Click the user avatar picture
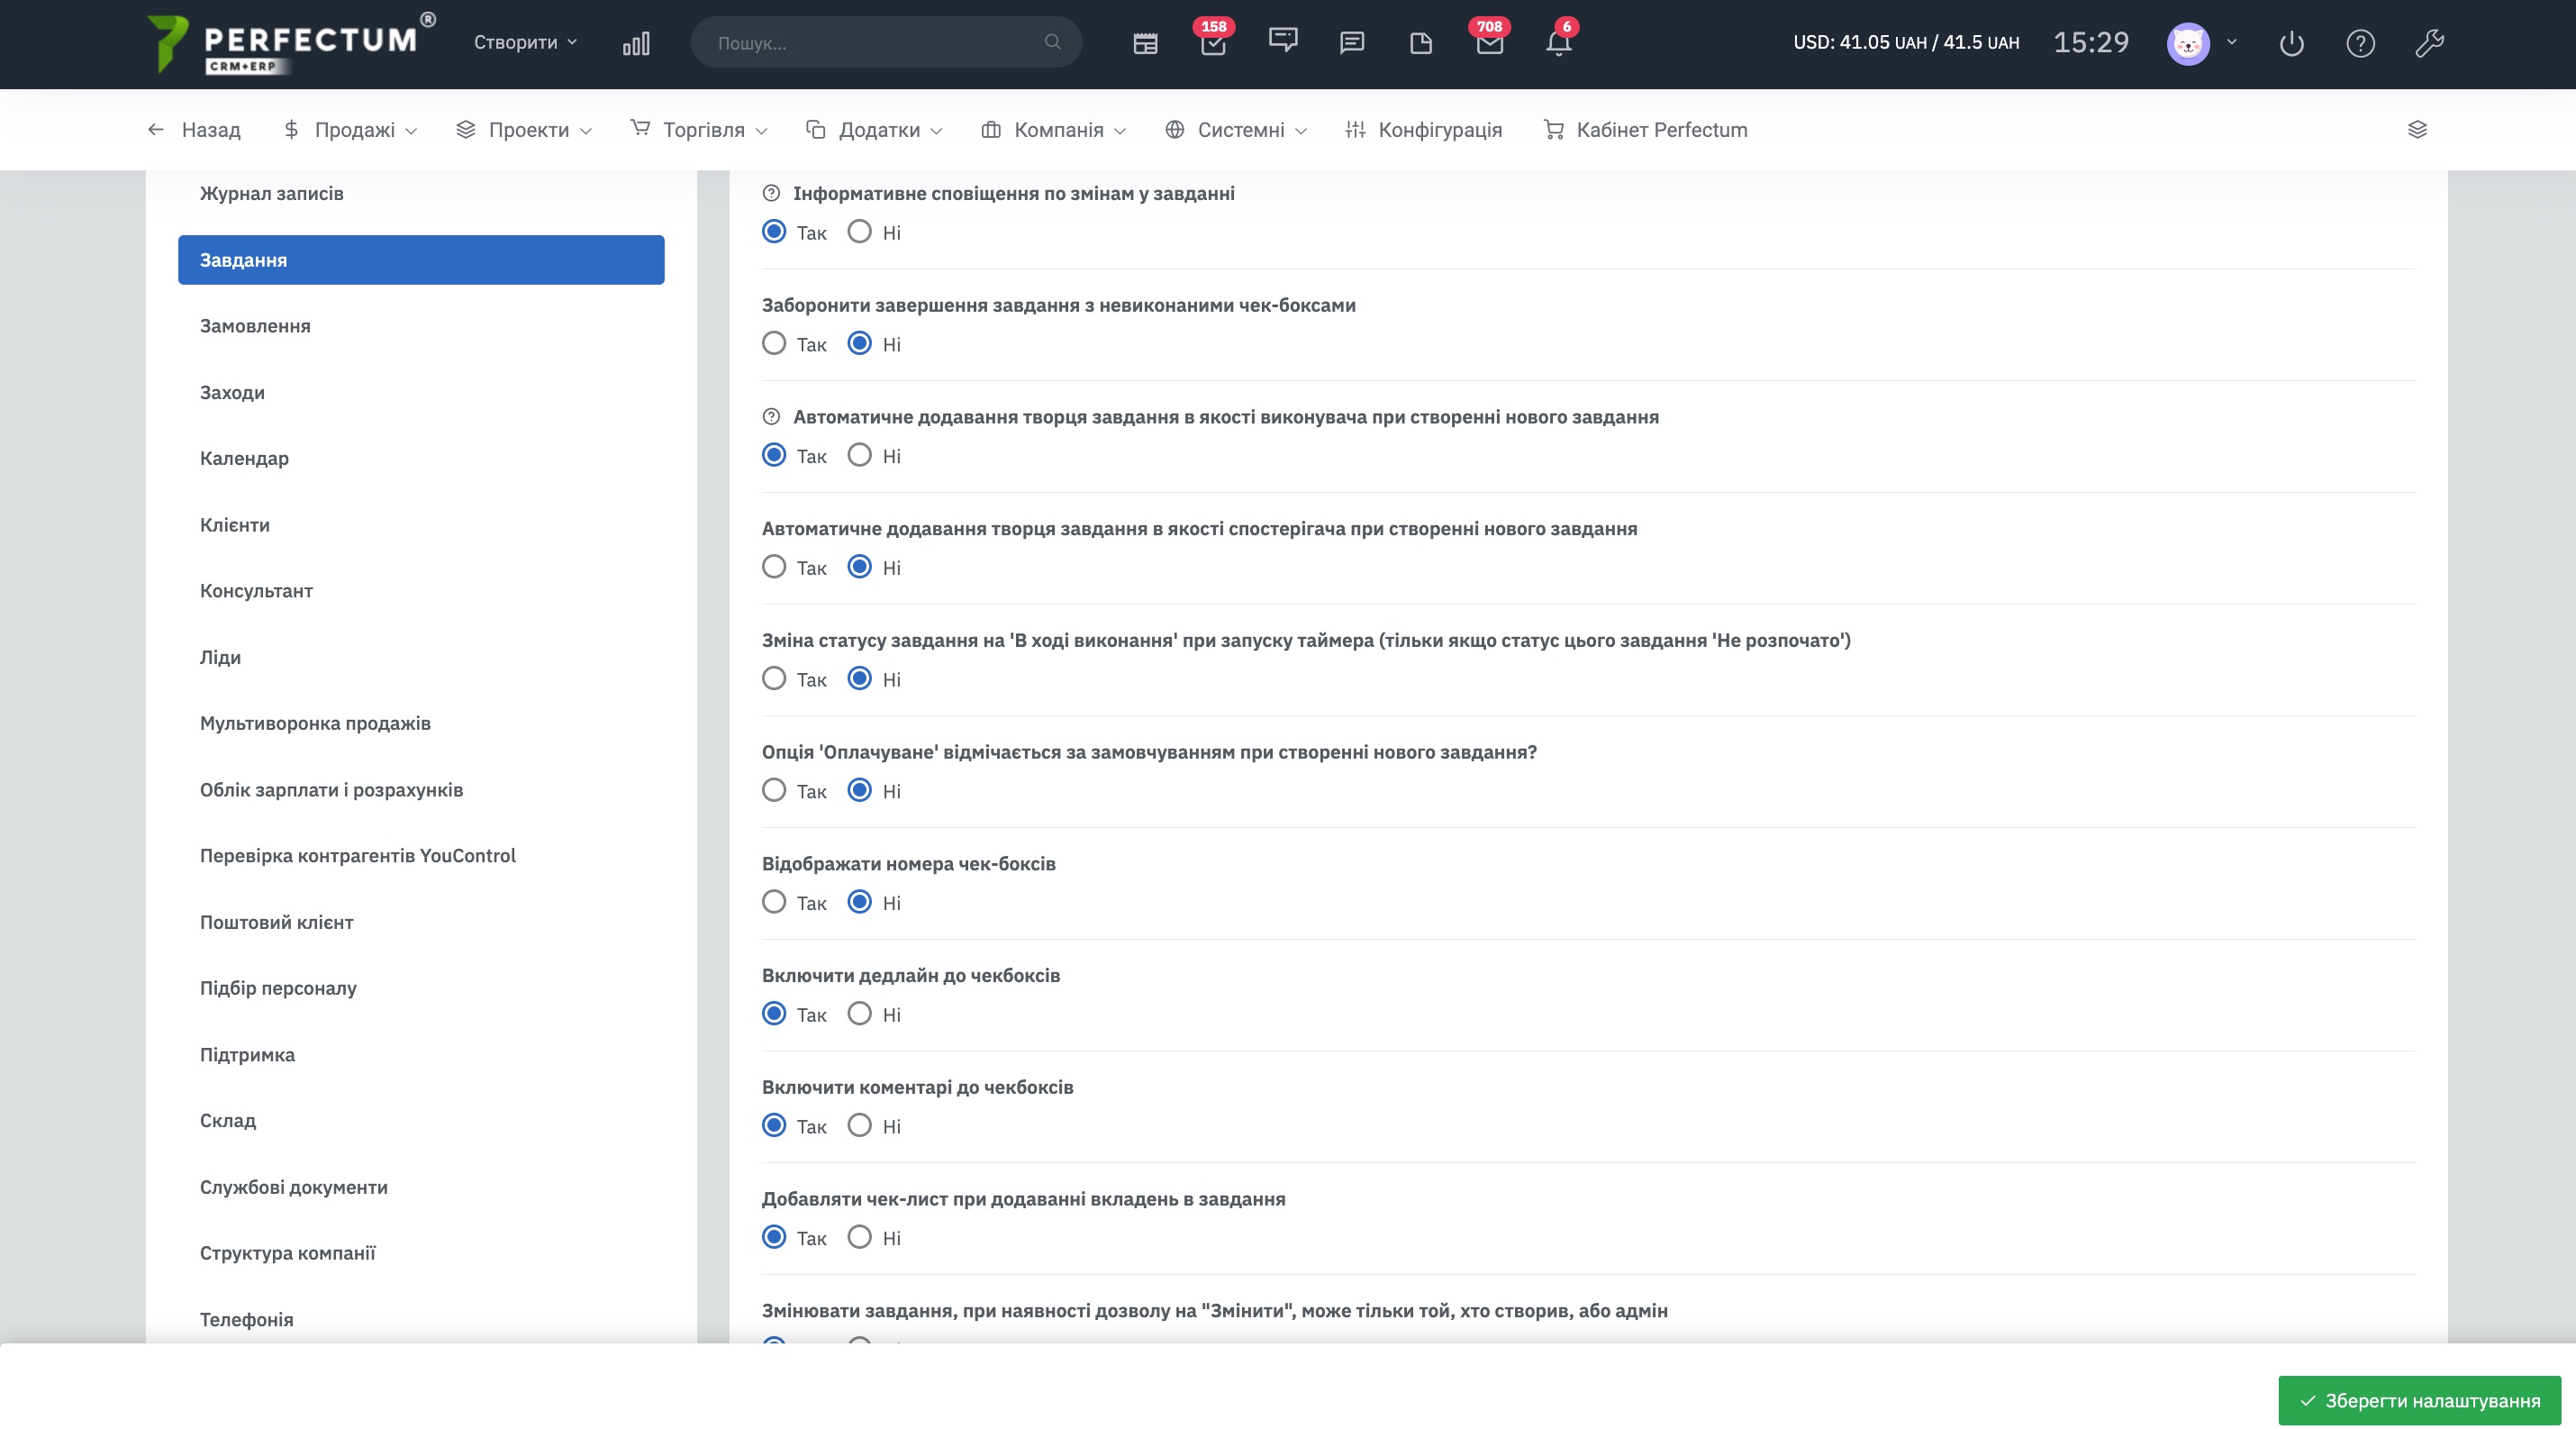2576x1429 pixels. coord(2187,43)
